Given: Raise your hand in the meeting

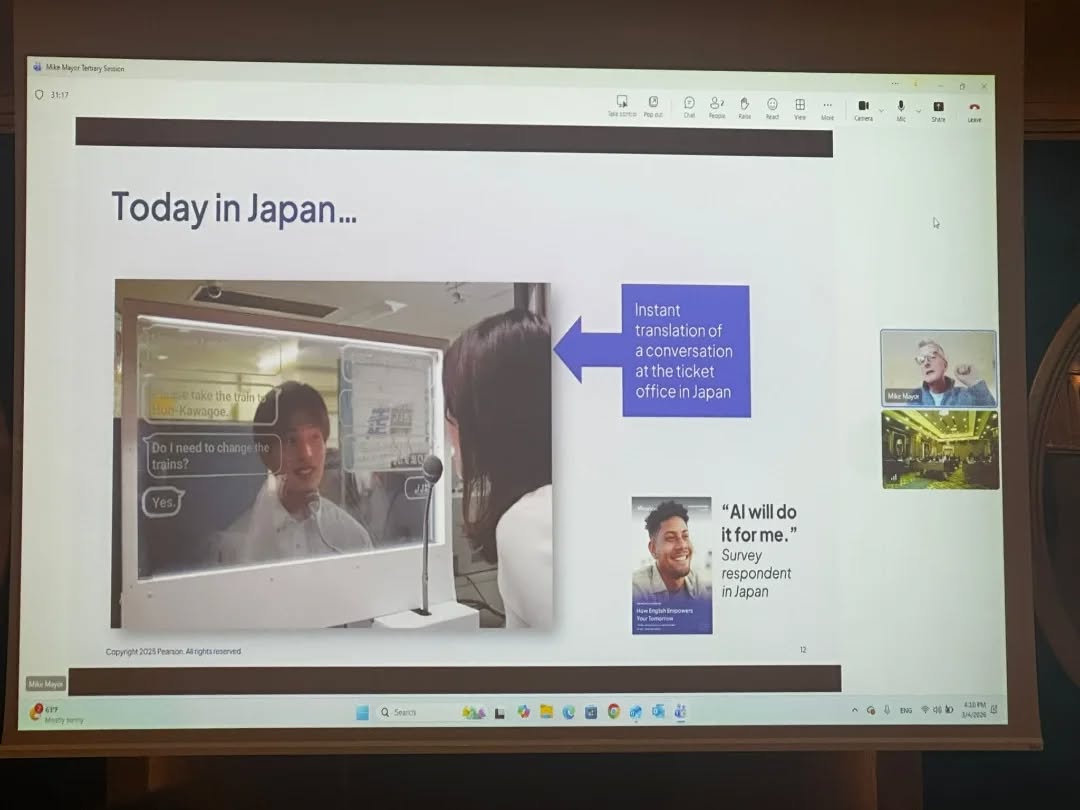Looking at the screenshot, I should pos(744,106).
